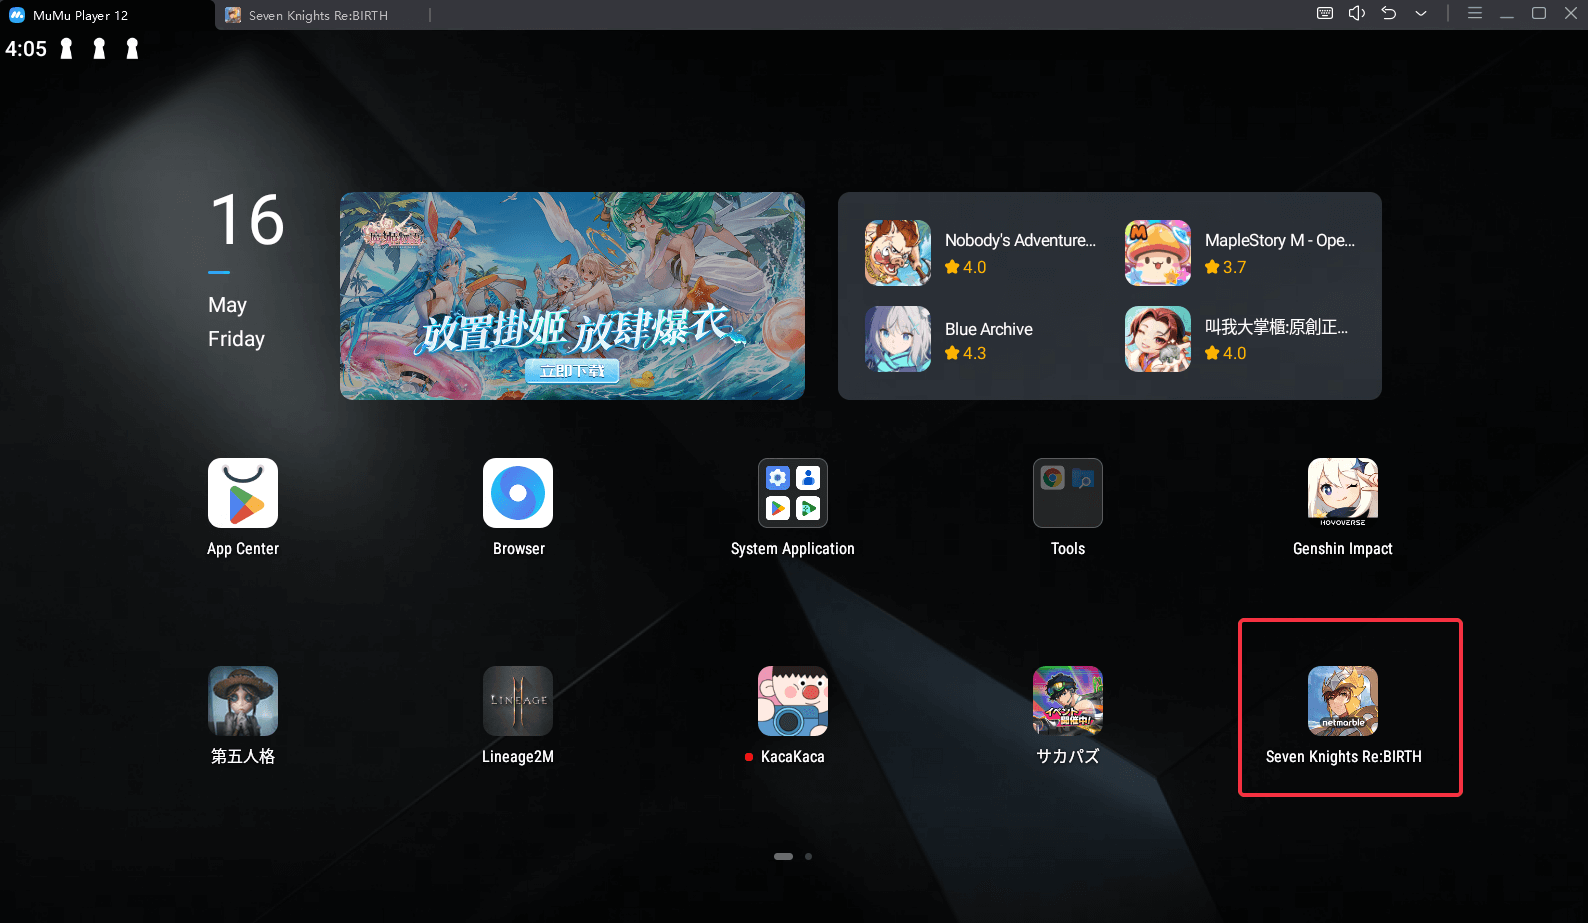Click the 3.7 rating under MapleStory M

(x=1226, y=267)
